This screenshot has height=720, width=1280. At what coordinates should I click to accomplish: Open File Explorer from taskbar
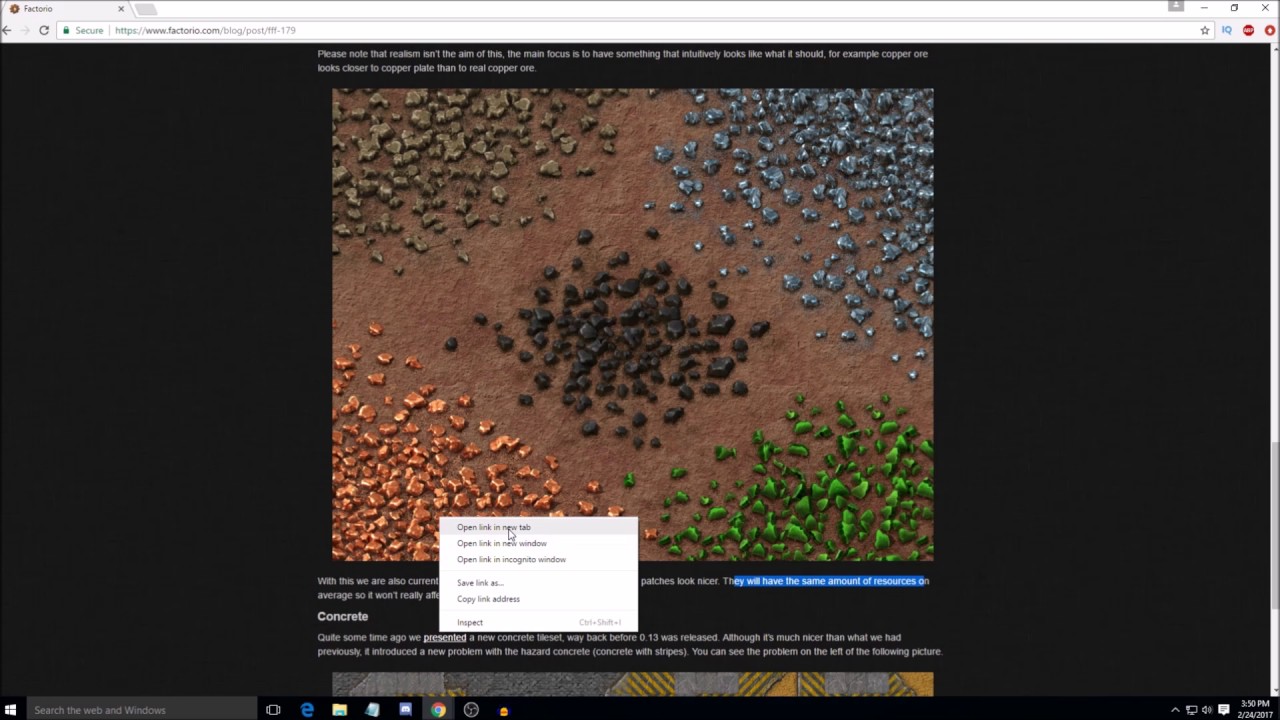(x=340, y=710)
